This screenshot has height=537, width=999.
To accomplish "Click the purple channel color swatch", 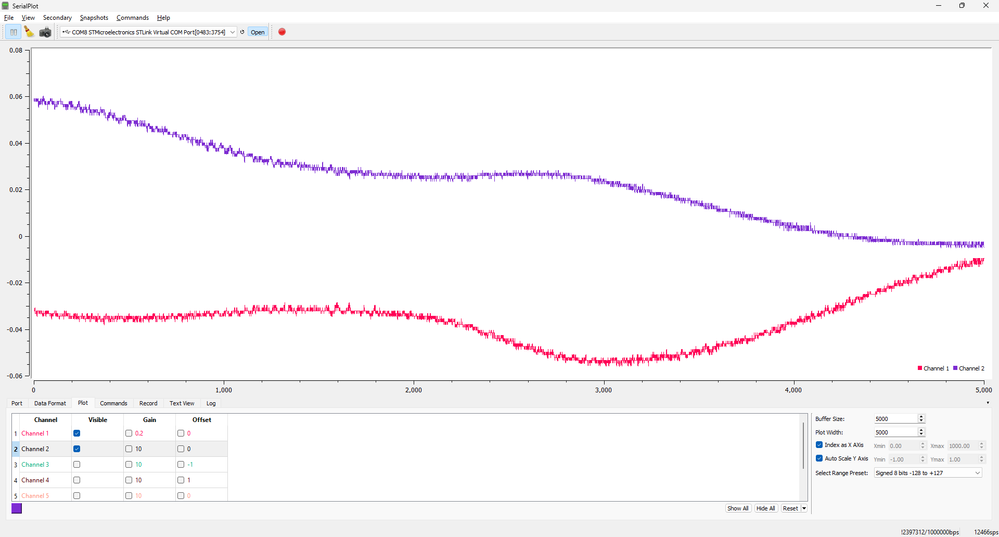I will (x=17, y=508).
